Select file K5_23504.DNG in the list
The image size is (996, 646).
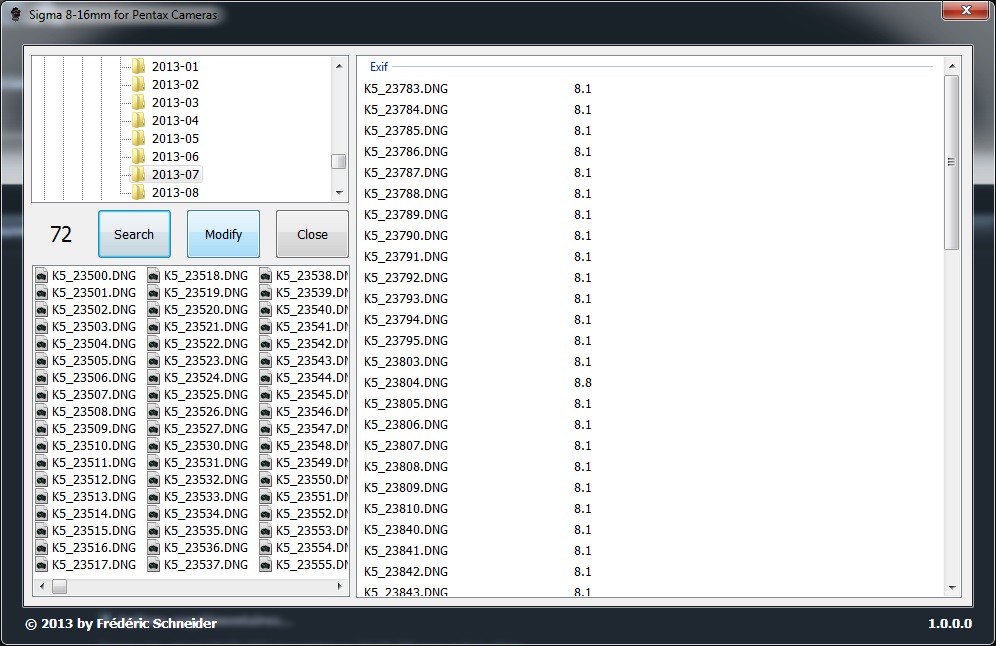(x=94, y=344)
